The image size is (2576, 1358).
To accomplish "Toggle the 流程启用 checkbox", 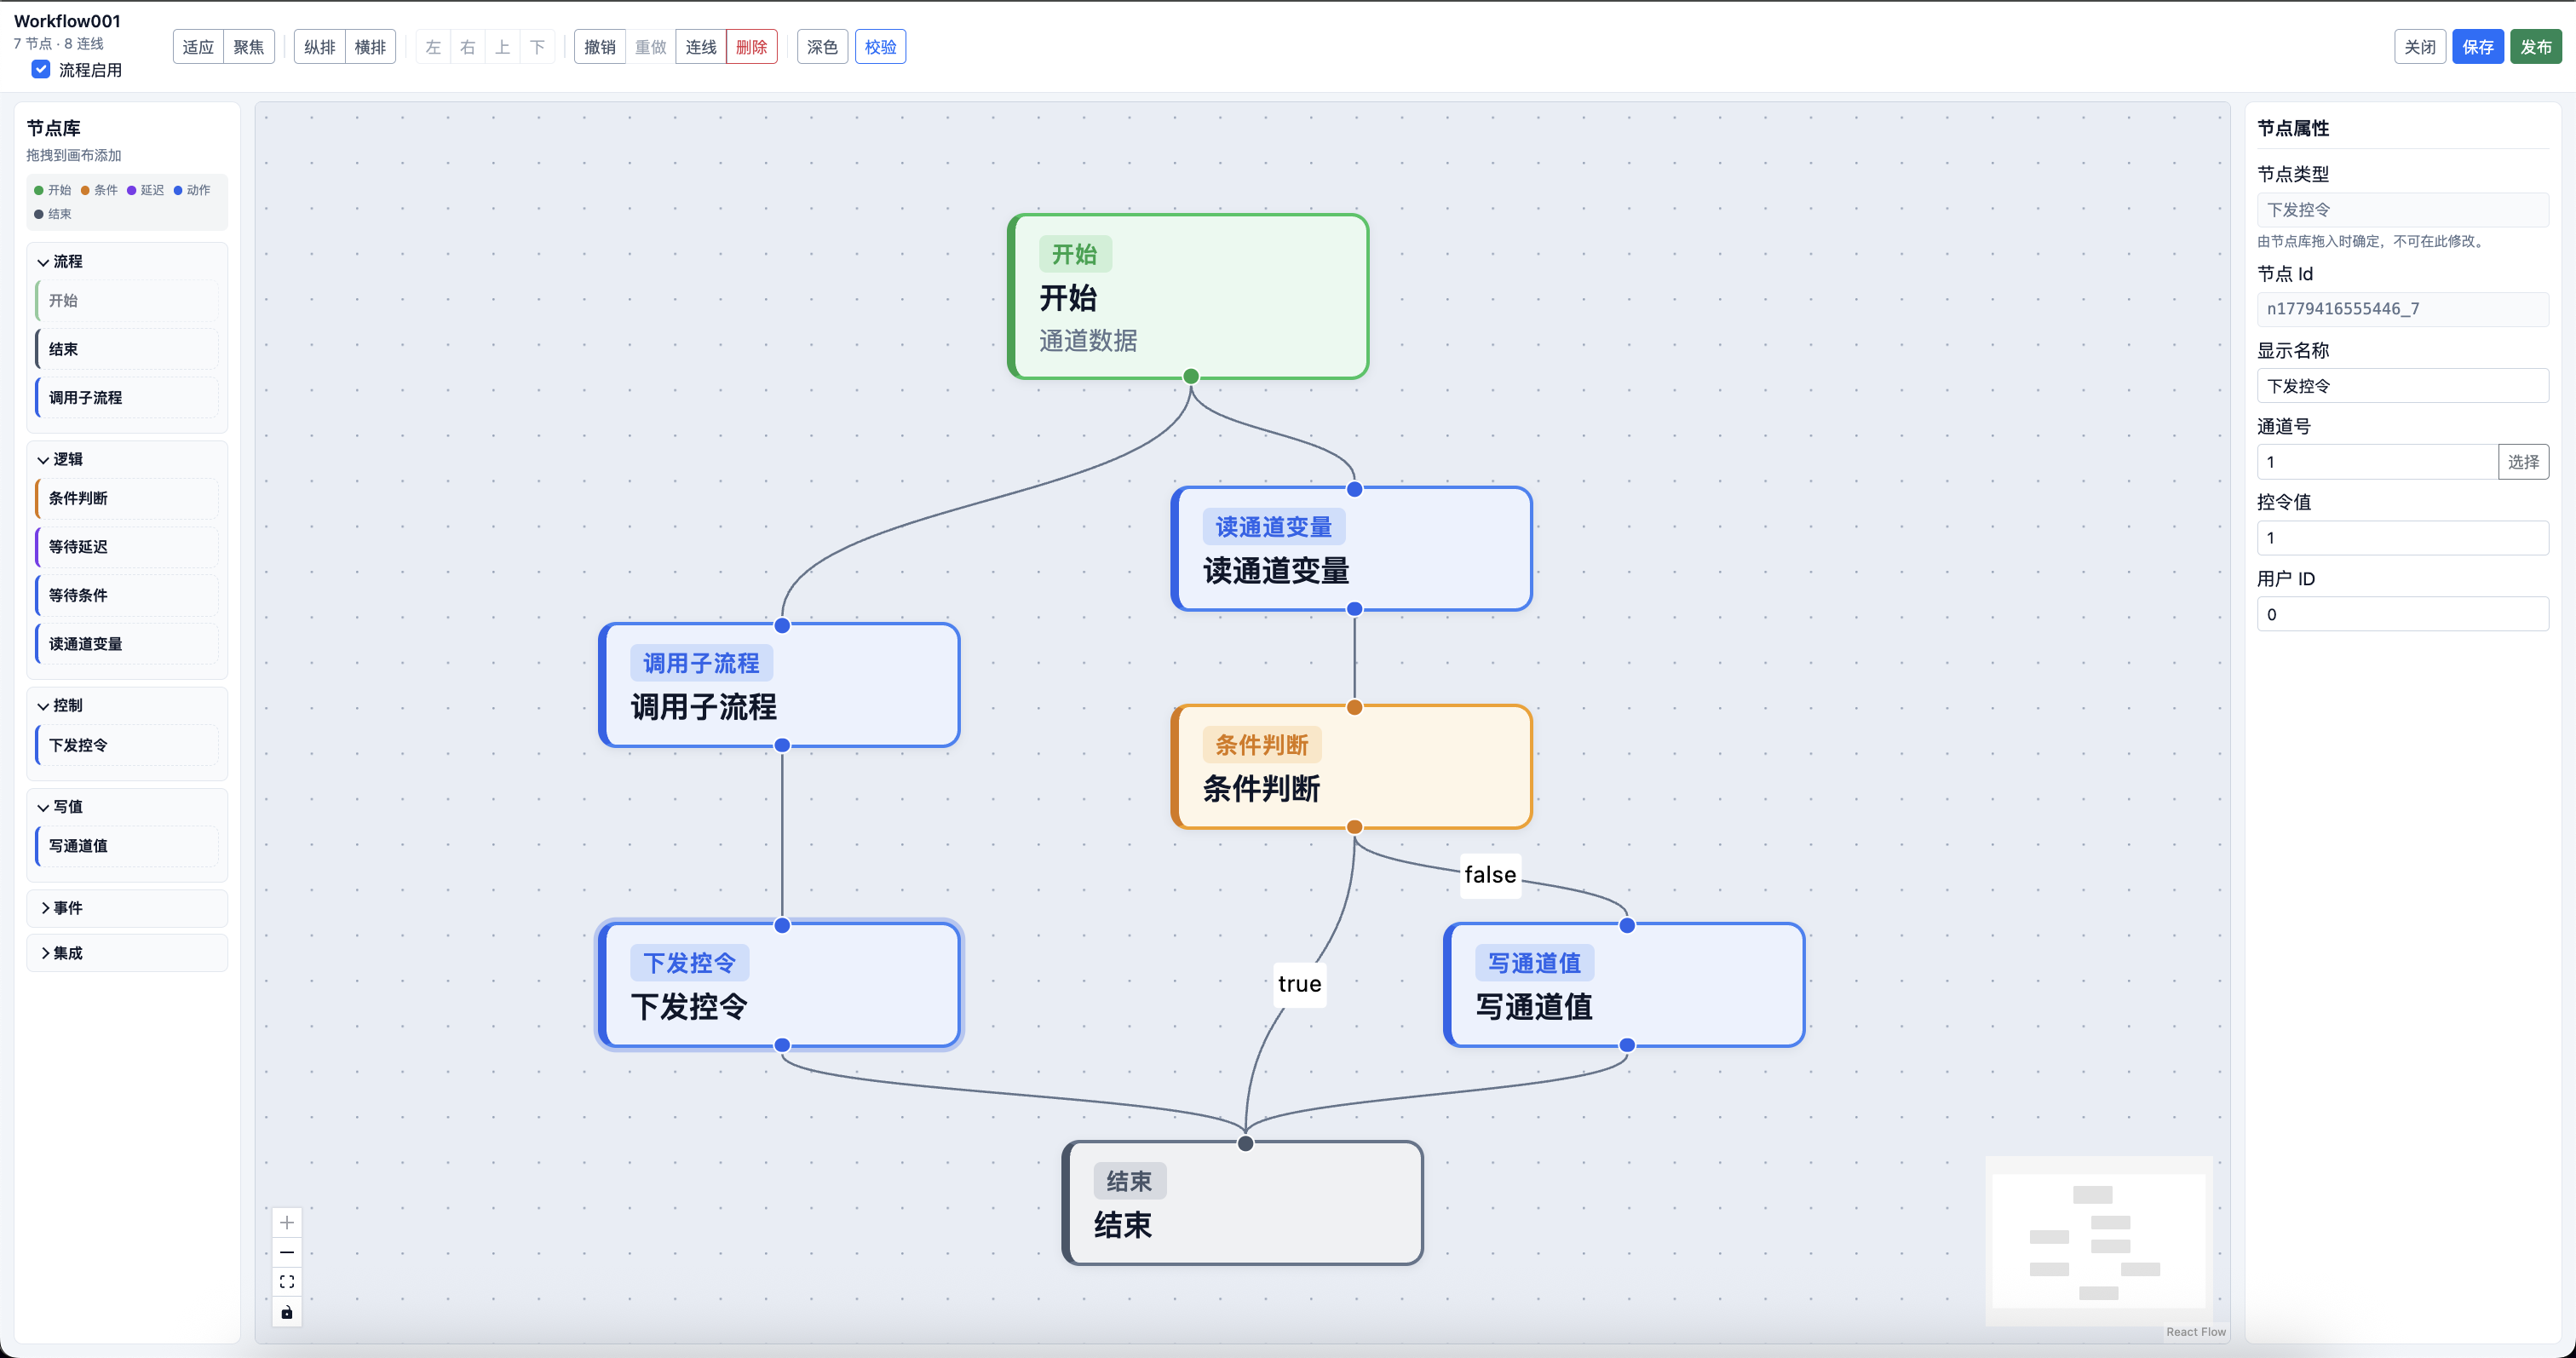I will (41, 69).
